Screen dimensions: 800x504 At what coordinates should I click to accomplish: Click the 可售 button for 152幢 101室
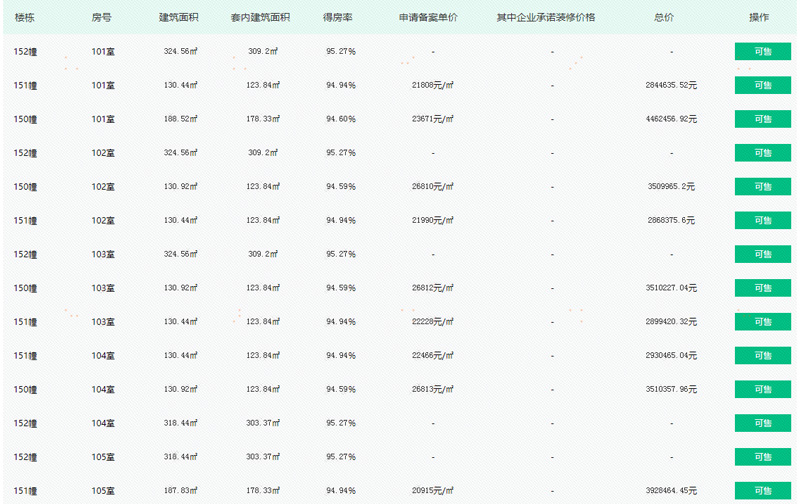pyautogui.click(x=763, y=52)
